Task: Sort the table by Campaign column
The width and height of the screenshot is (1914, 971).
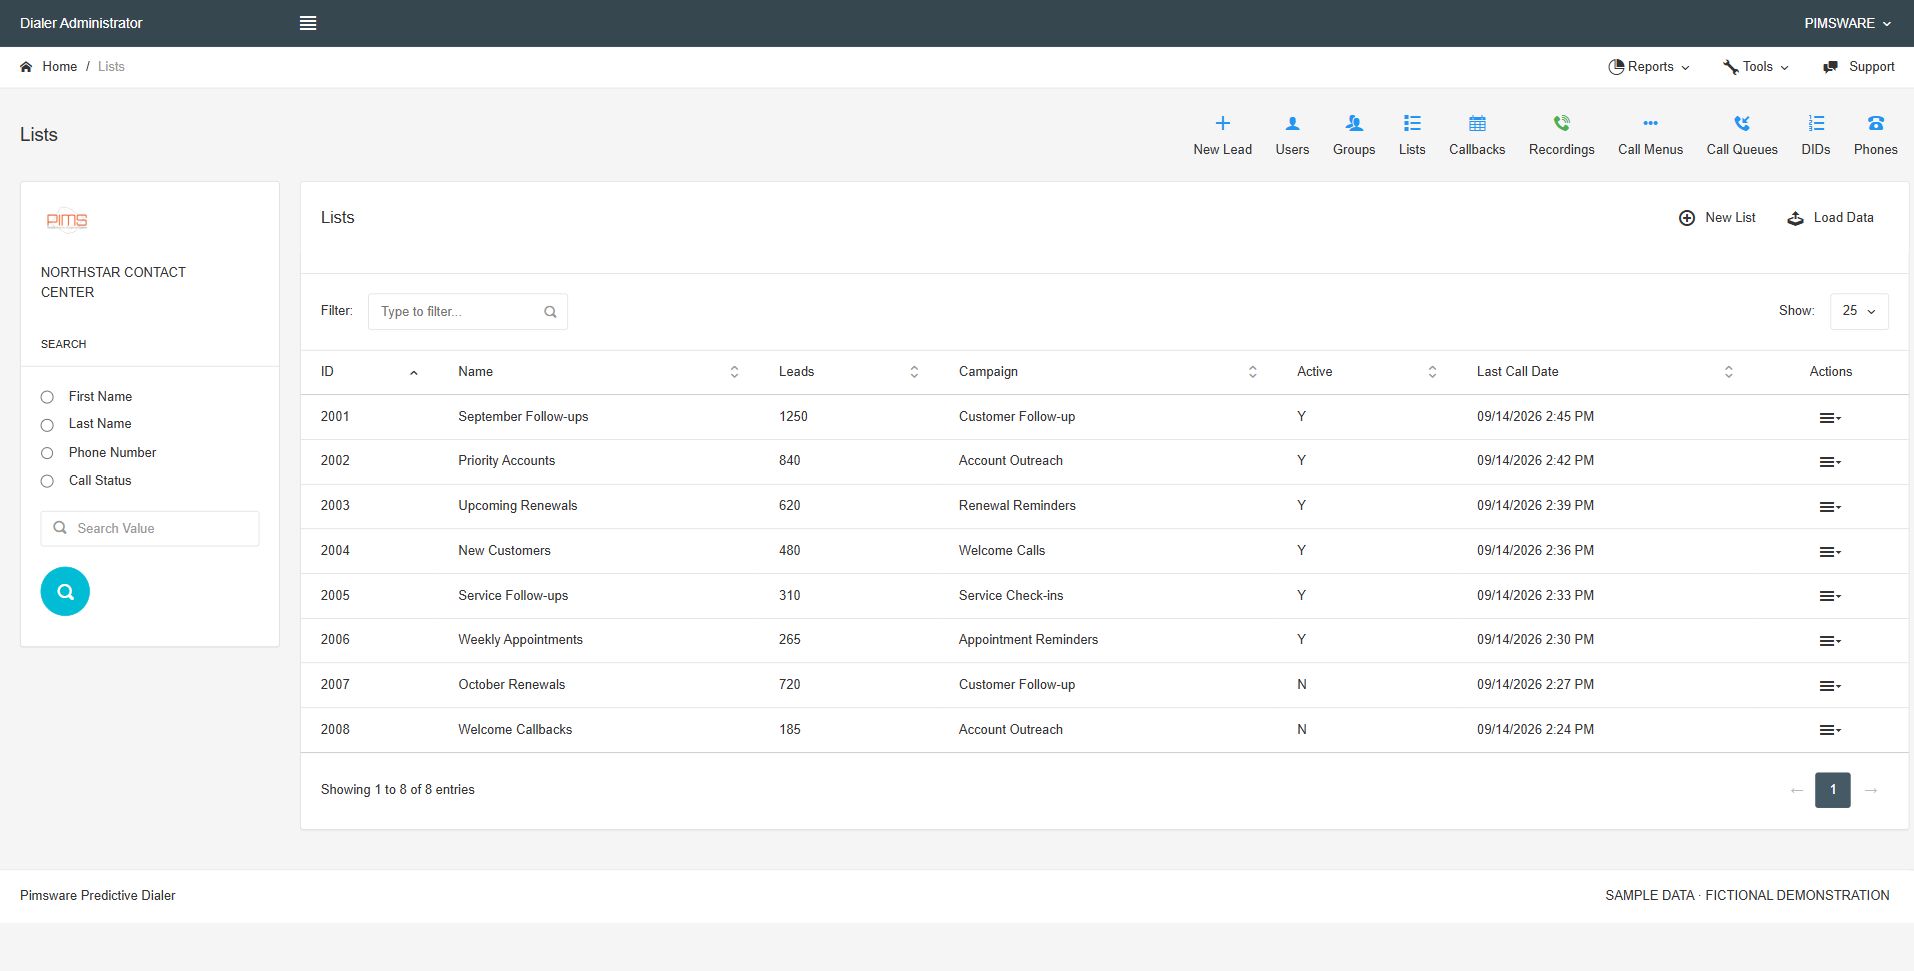Action: 1107,372
